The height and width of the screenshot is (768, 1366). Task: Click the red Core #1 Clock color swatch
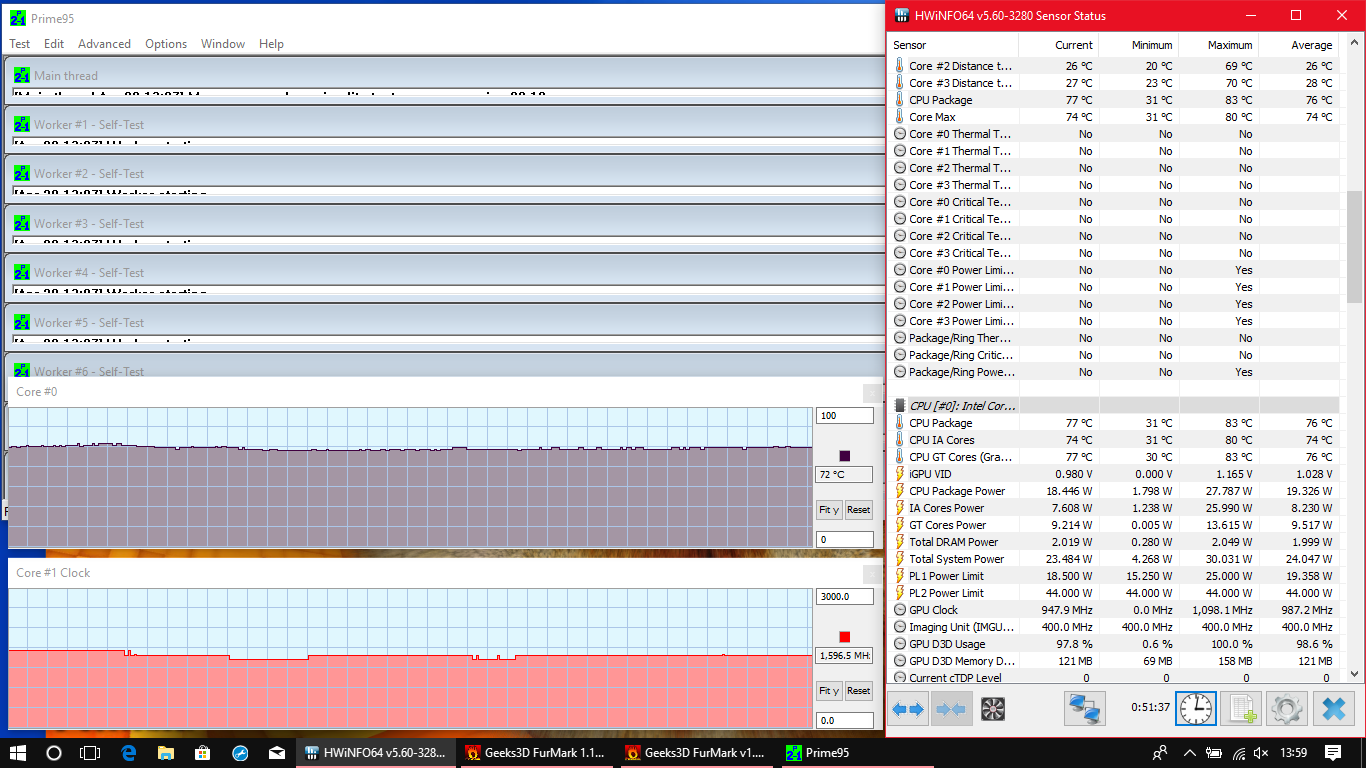click(x=844, y=637)
